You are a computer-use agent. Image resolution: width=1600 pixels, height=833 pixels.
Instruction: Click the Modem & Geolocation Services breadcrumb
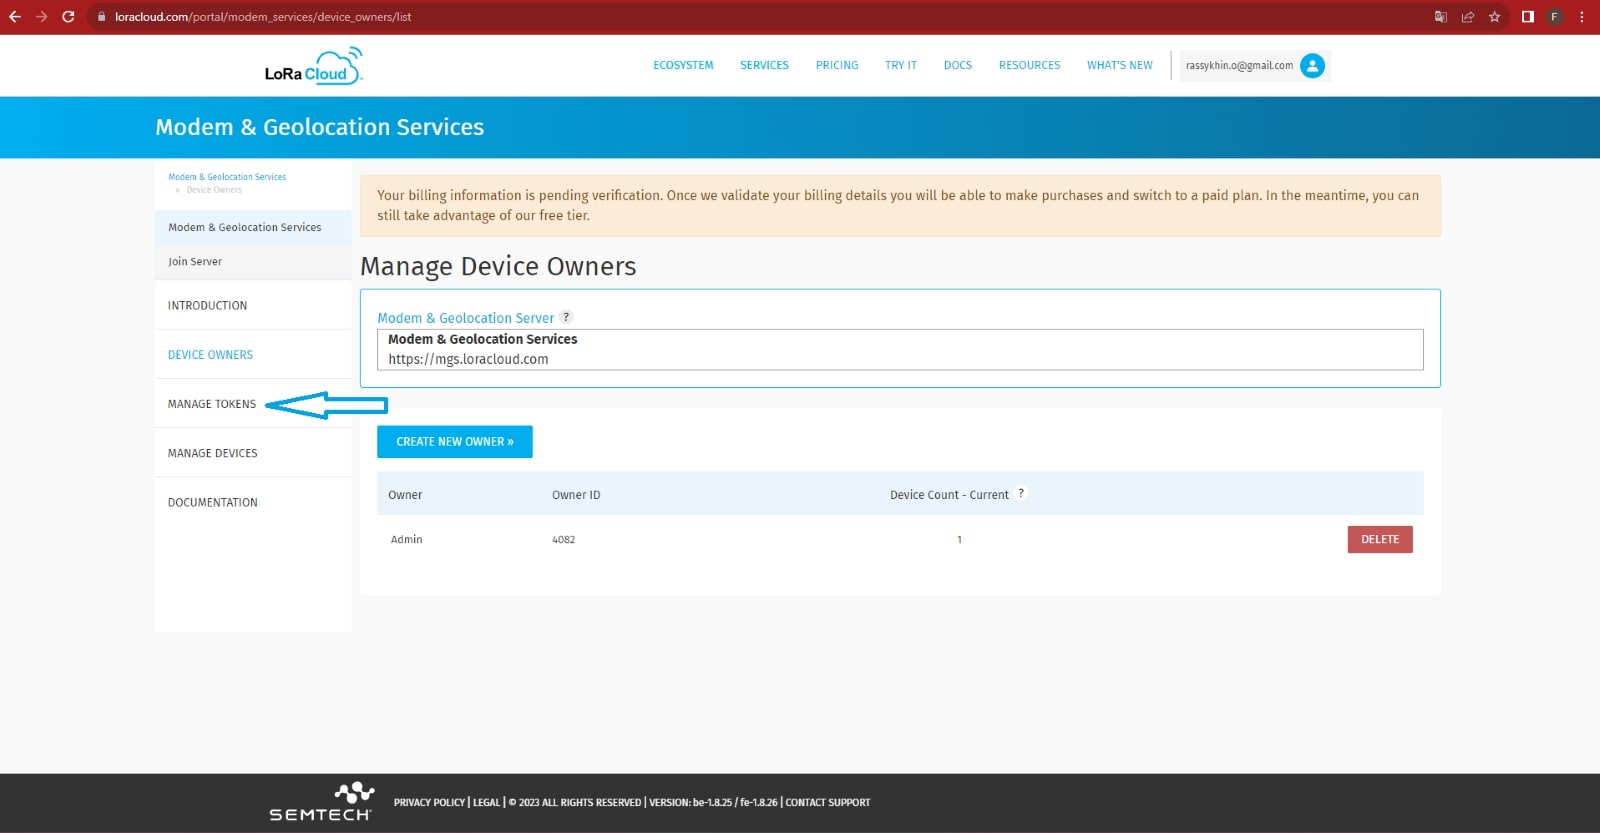[227, 177]
